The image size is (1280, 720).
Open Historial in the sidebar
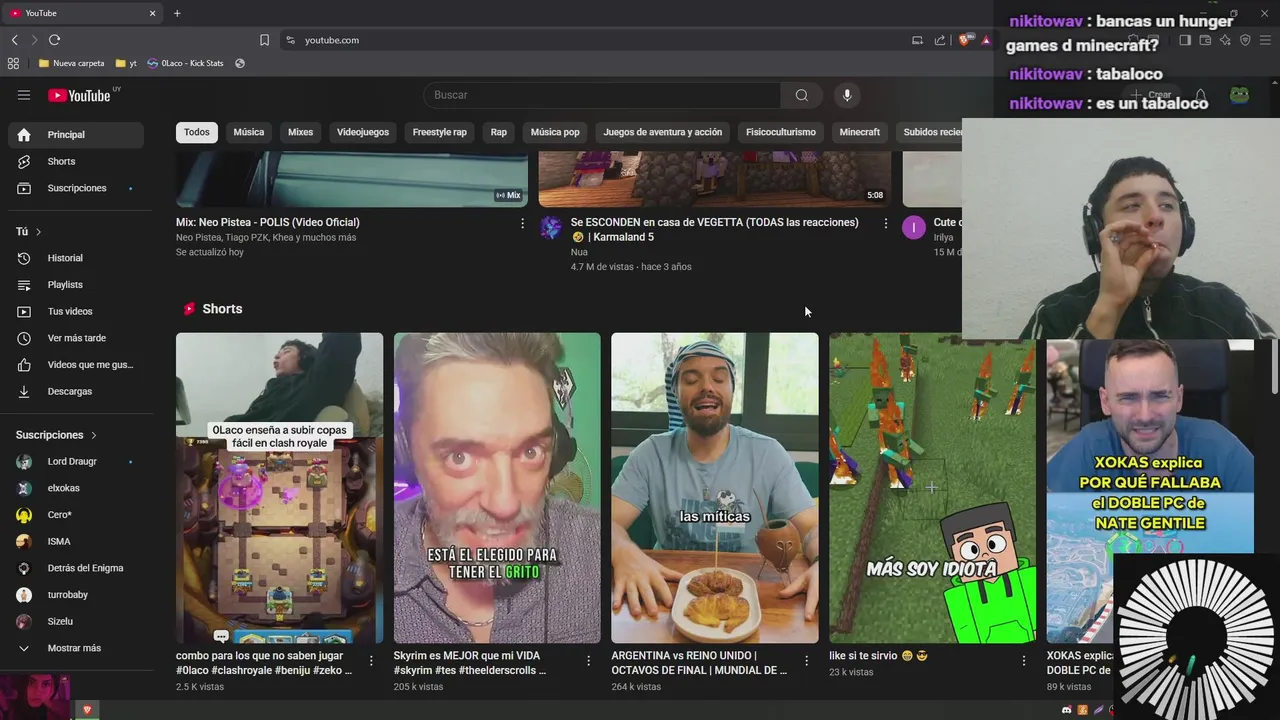[76, 258]
